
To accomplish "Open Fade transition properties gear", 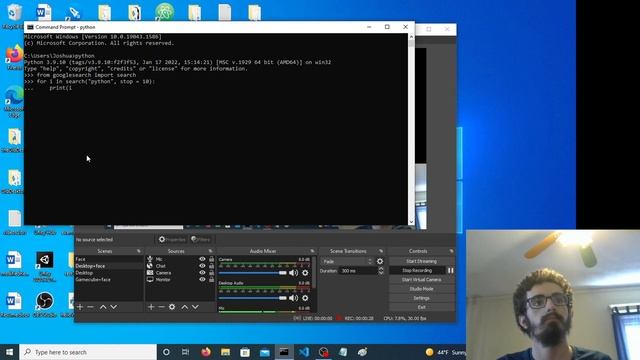I will [x=380, y=261].
